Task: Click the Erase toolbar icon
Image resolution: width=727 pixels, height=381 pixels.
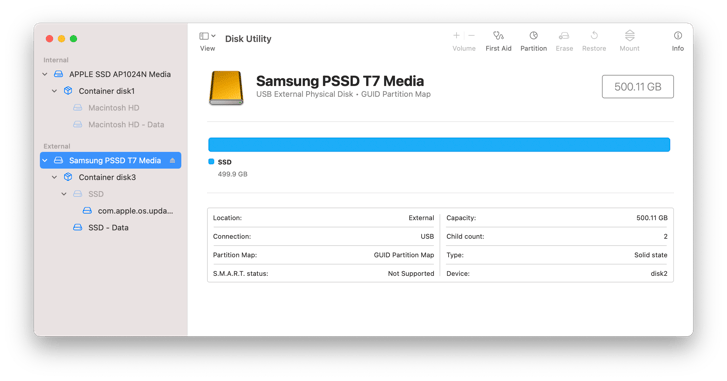Action: click(x=564, y=36)
